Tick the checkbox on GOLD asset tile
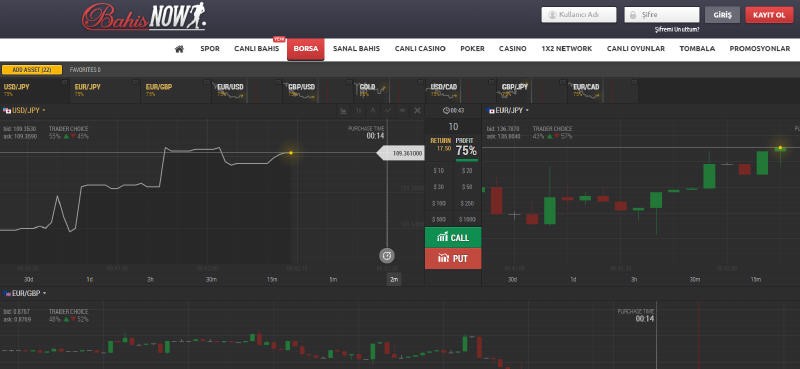 click(420, 82)
